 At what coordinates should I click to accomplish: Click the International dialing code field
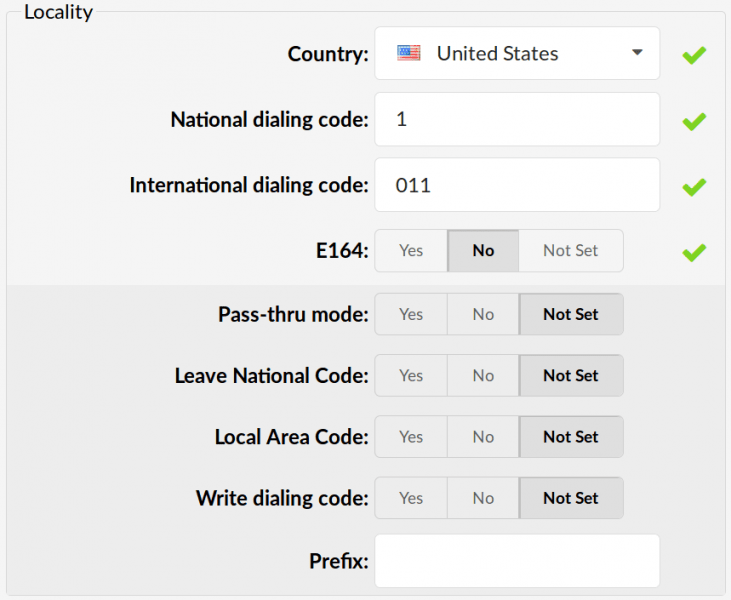(x=517, y=185)
